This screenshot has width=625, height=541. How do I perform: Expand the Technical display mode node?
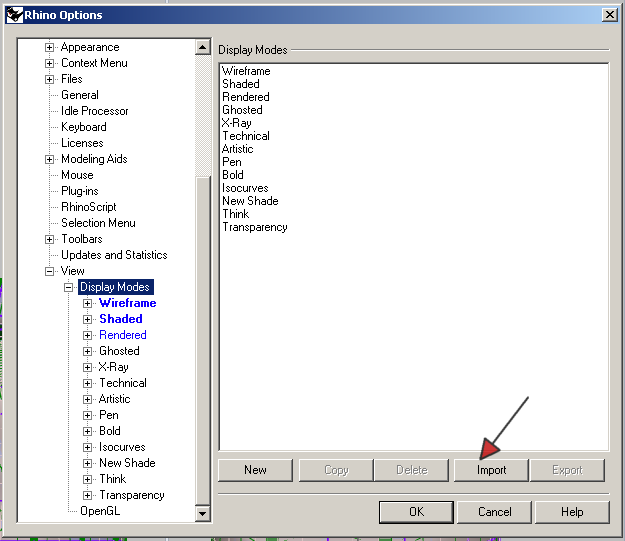(87, 384)
